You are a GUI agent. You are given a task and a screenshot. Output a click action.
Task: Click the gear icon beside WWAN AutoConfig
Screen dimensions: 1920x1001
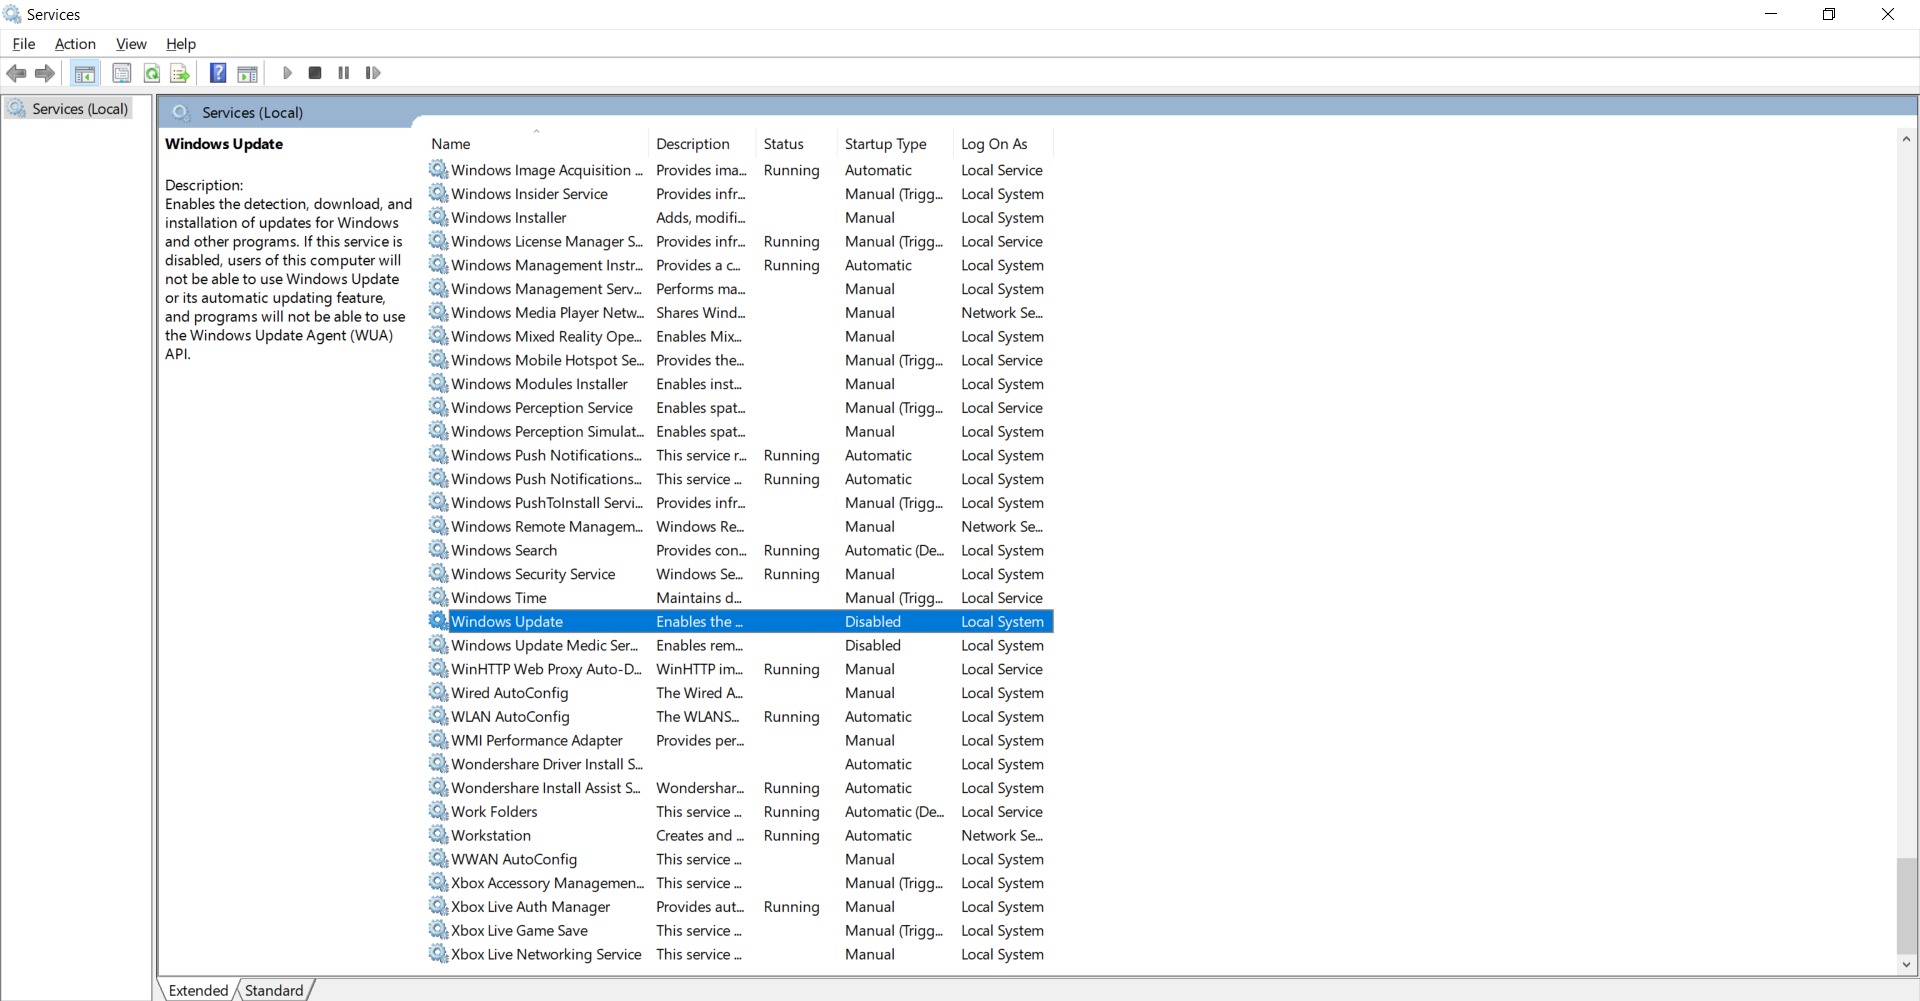tap(438, 859)
